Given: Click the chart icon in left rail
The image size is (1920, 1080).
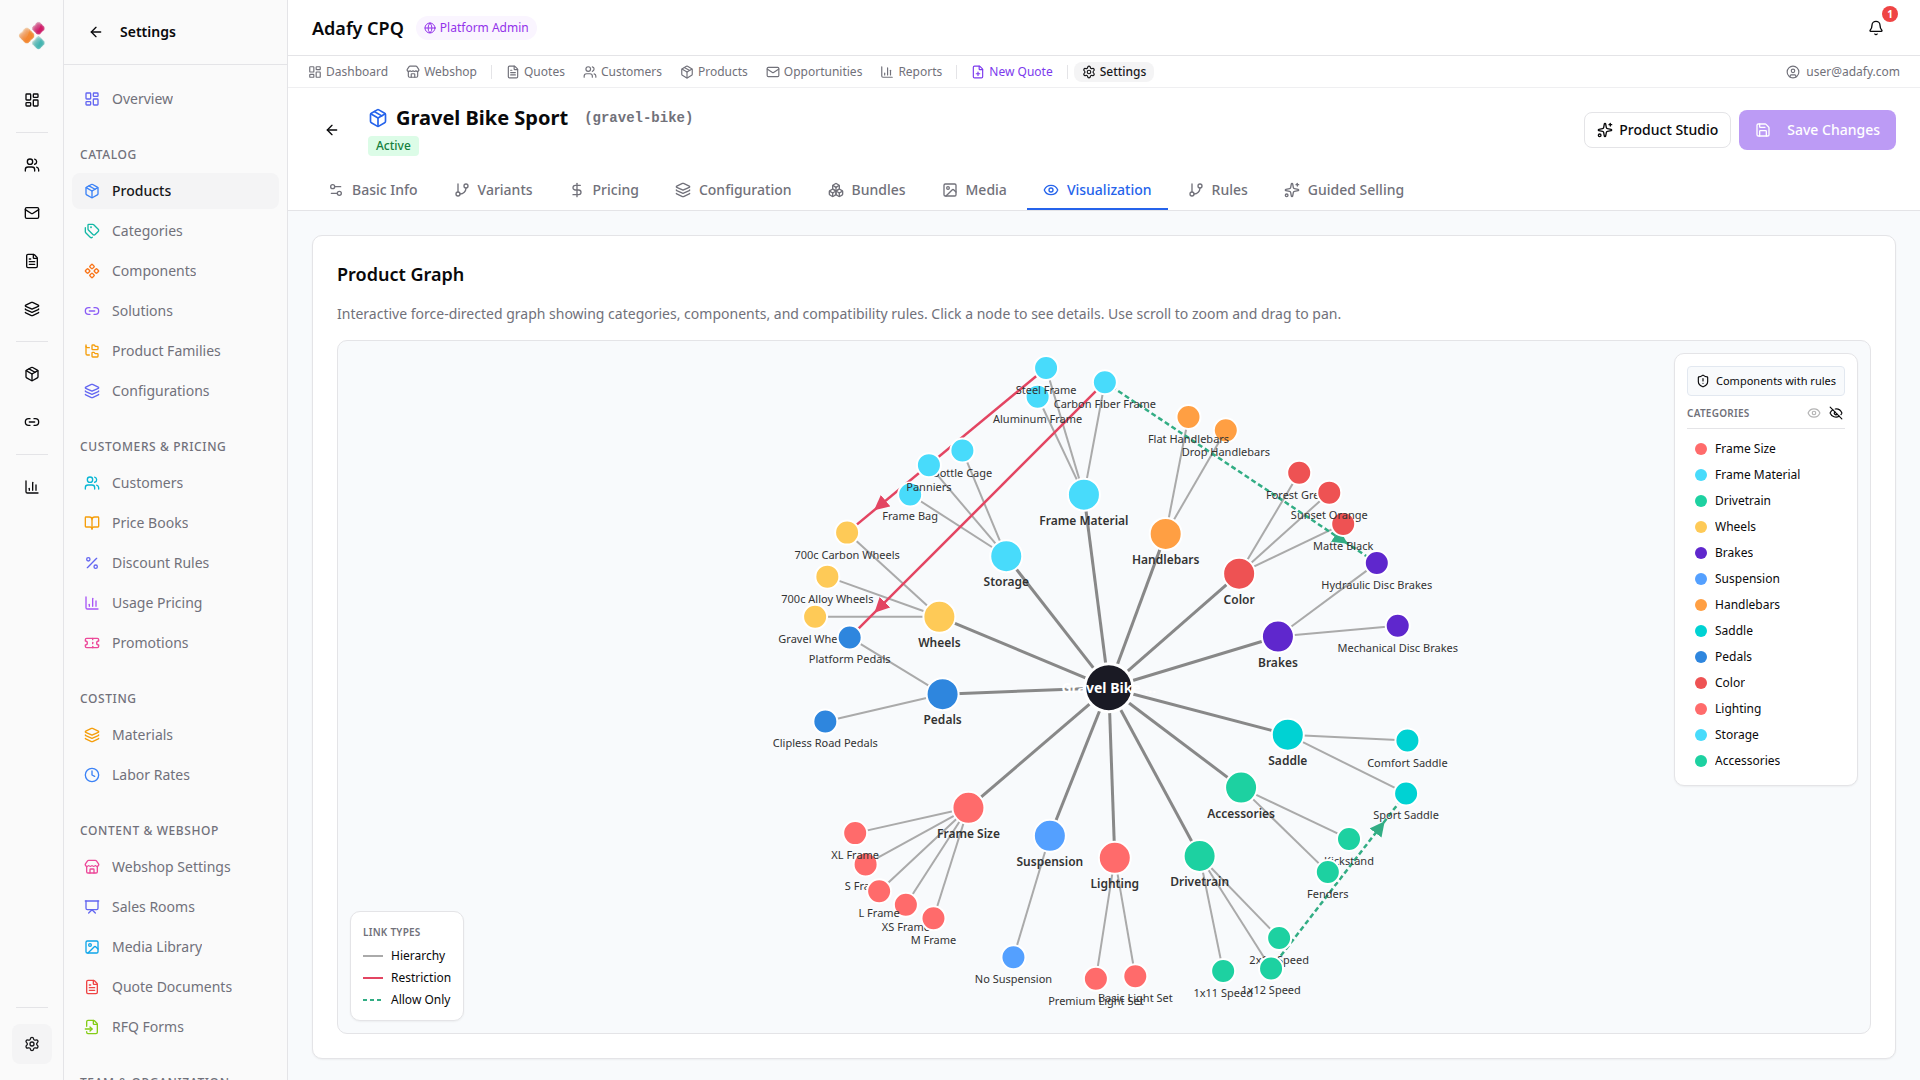Looking at the screenshot, I should click(x=32, y=487).
